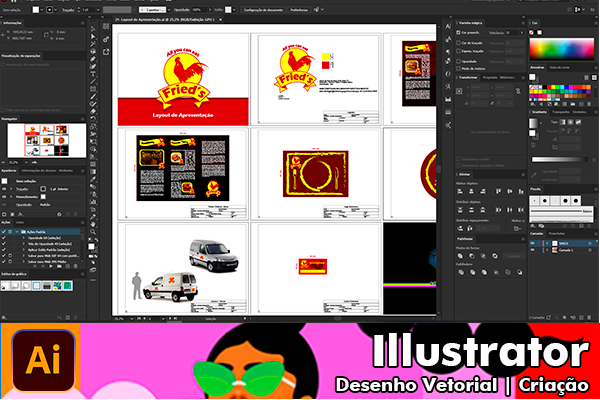Viewport: 600px width, 400px height.
Task: Switch to the Links tab beside Ações
Action: point(20,222)
